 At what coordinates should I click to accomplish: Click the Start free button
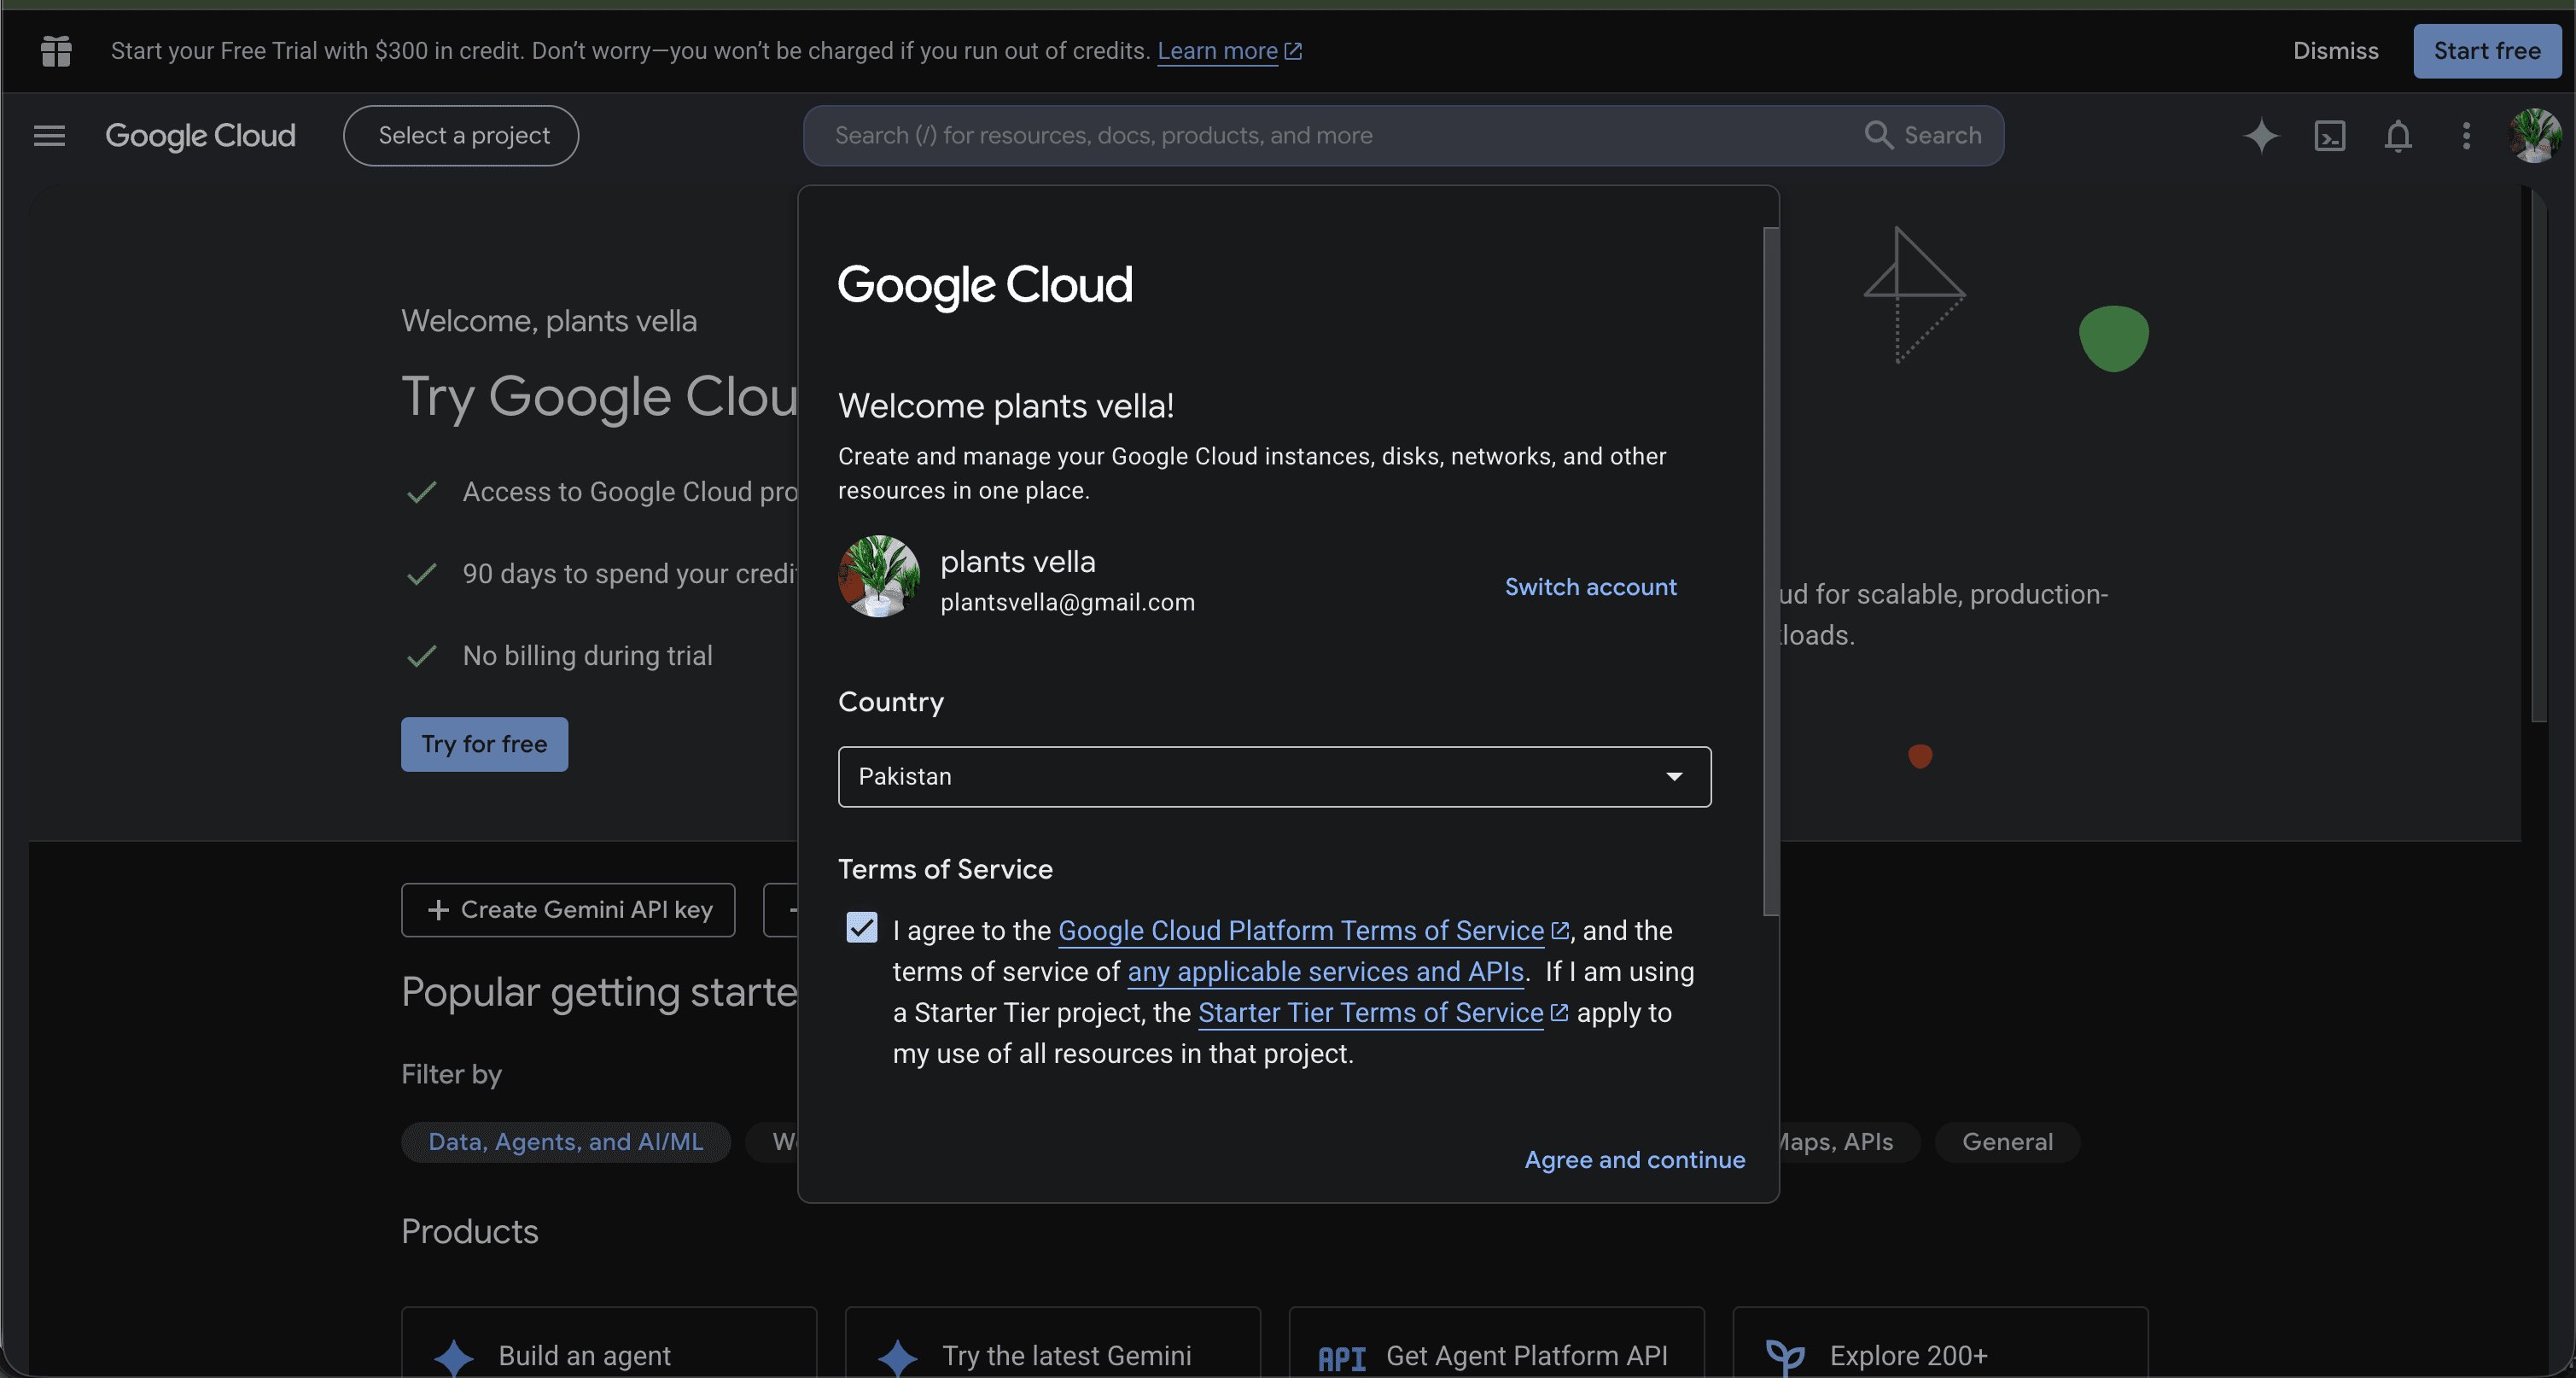(x=2486, y=51)
